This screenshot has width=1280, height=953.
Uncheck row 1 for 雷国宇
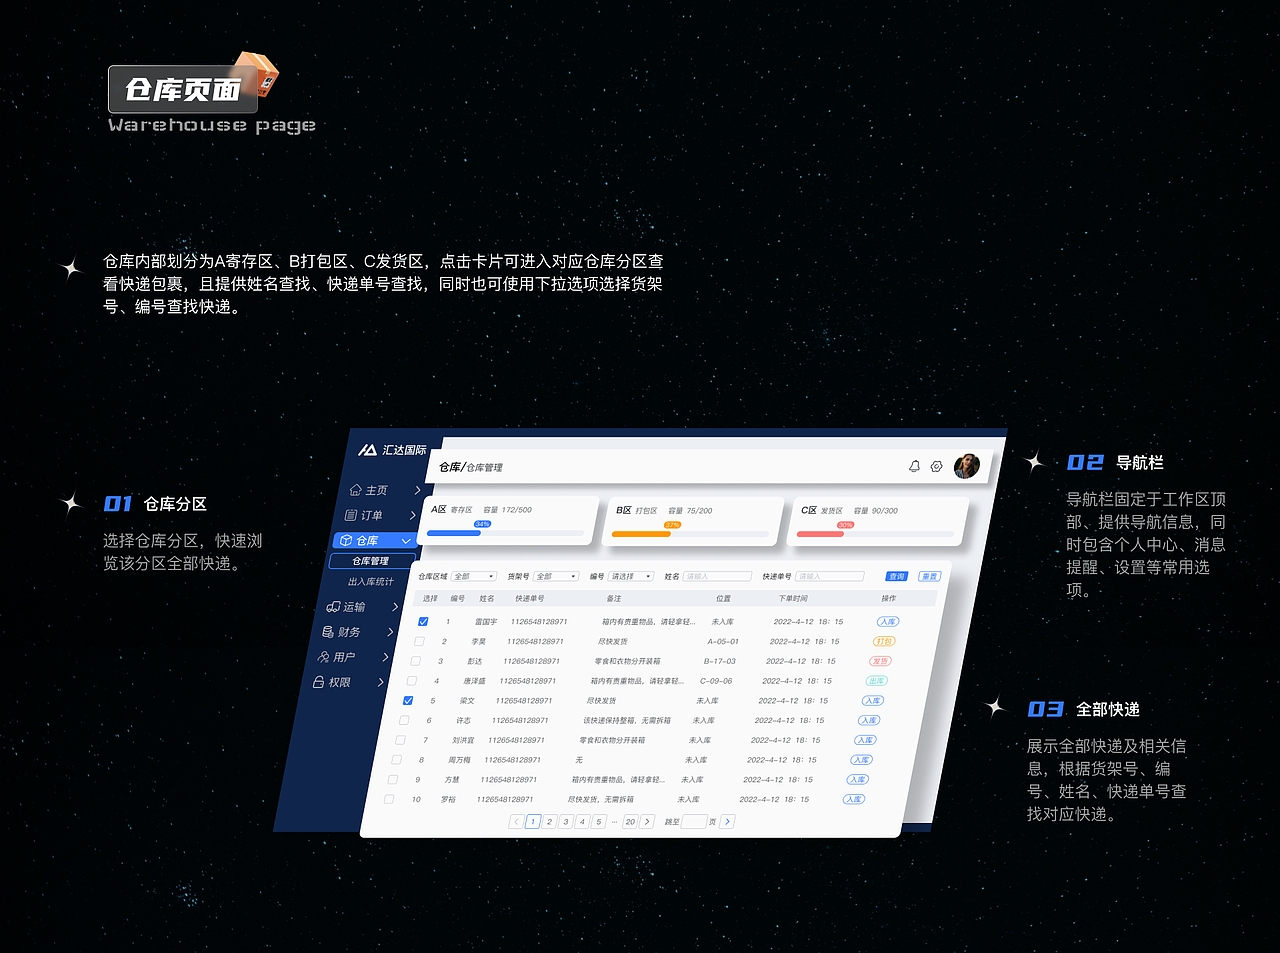click(x=422, y=619)
